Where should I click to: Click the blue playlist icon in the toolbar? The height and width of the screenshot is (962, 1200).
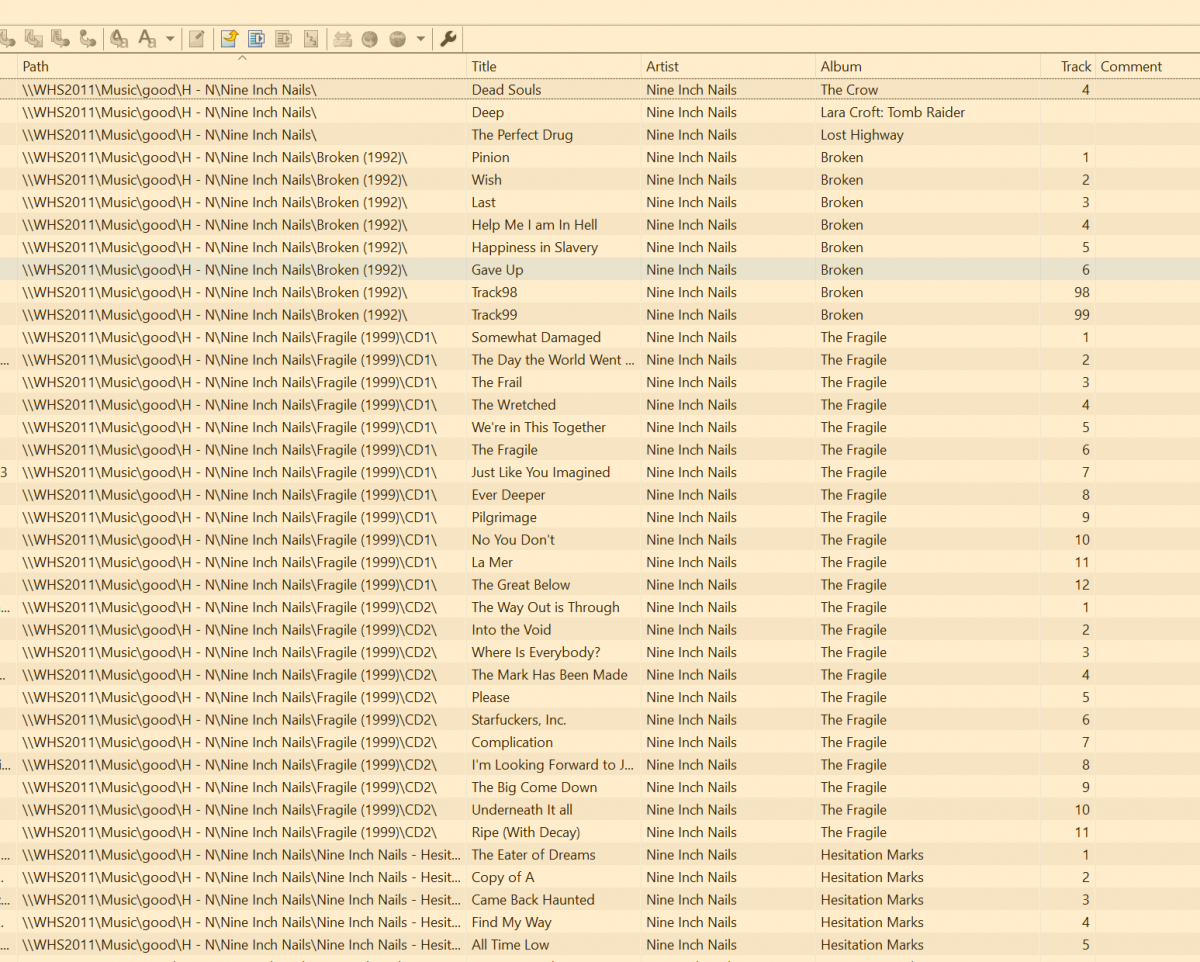256,39
